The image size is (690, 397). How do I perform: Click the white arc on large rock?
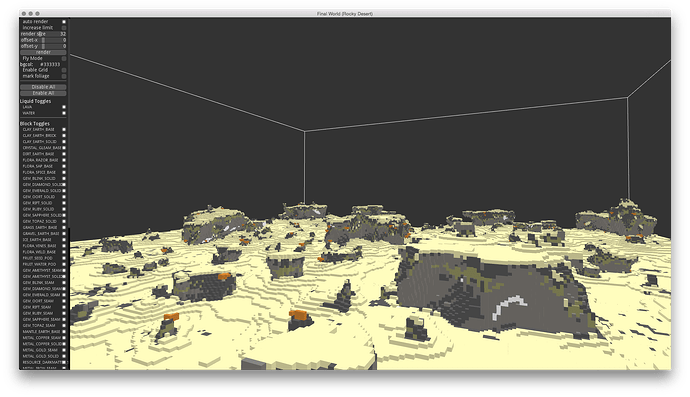[x=508, y=307]
